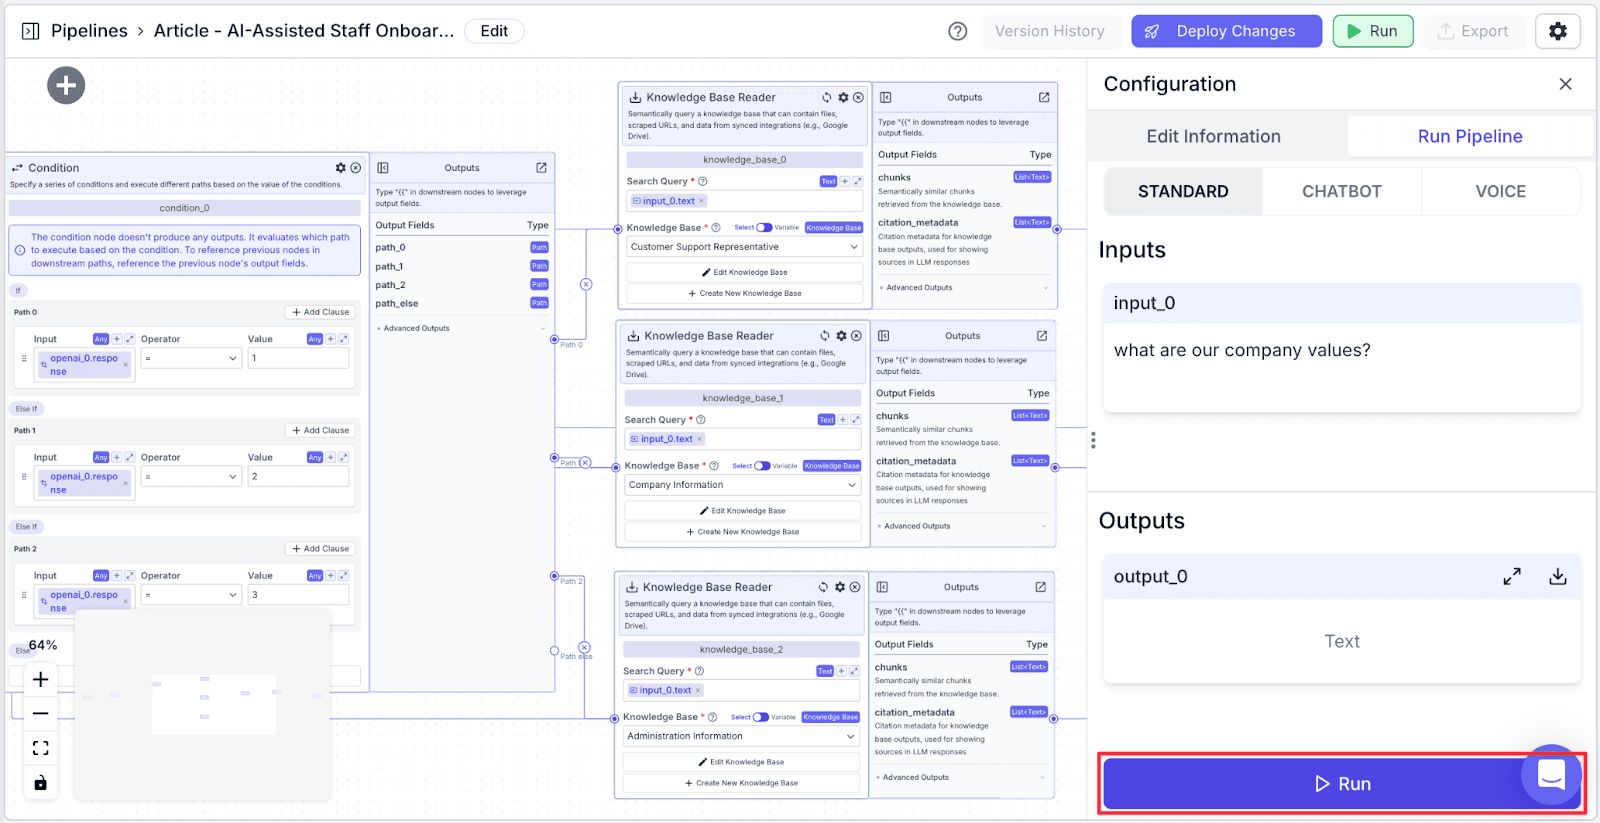Pop out knowledge_base_2 Outputs panel
Viewport: 1600px width, 823px height.
(x=1040, y=587)
